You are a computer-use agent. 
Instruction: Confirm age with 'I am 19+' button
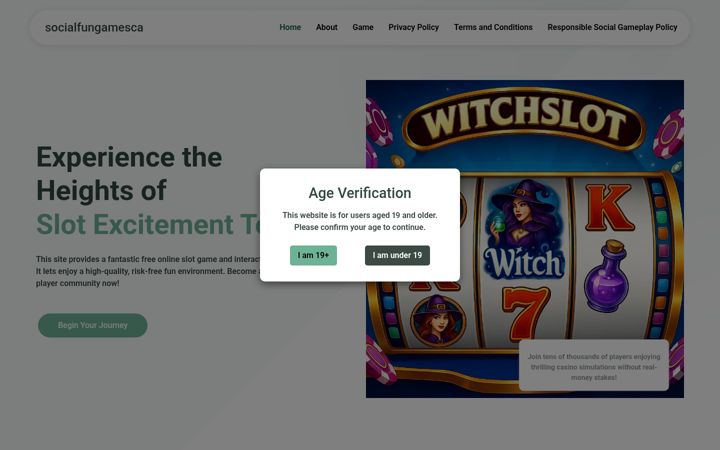coord(313,255)
